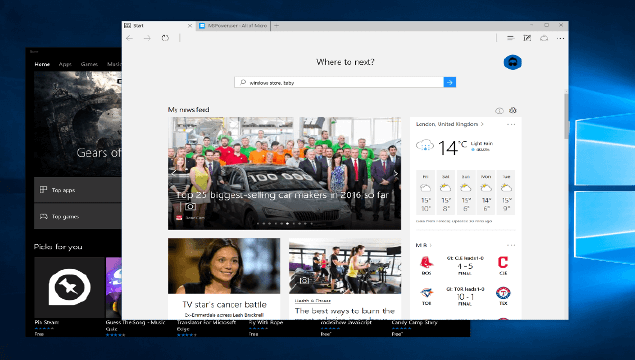The image size is (635, 360).
Task: Click the light rain weather icon
Action: [425, 145]
